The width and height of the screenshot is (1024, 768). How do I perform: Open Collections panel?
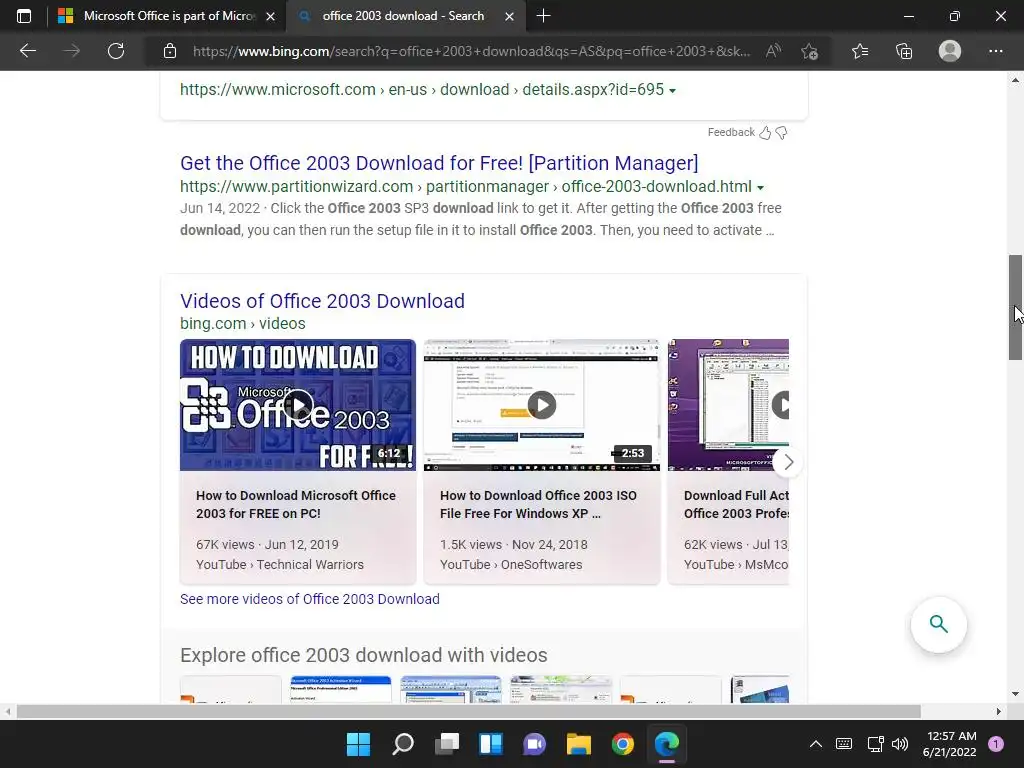point(904,51)
